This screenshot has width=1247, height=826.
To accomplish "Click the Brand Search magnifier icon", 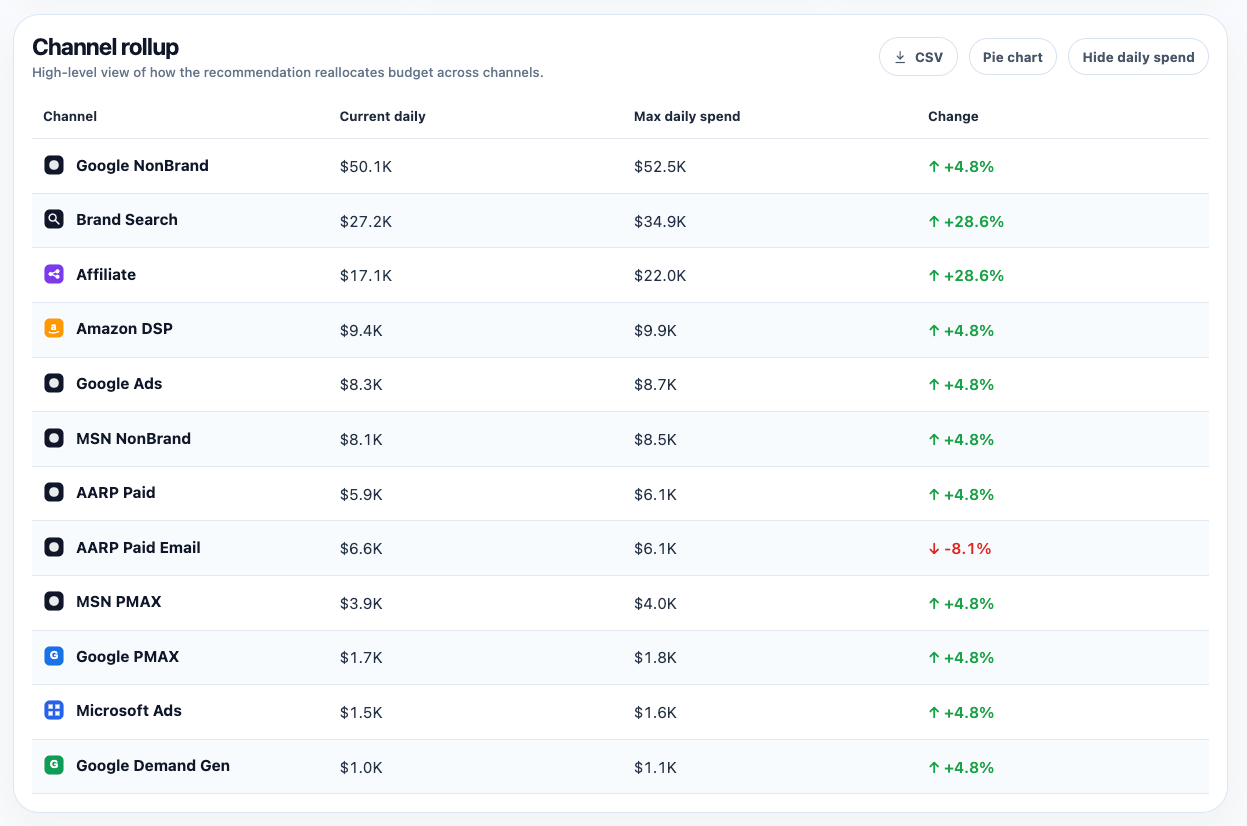I will (54, 219).
